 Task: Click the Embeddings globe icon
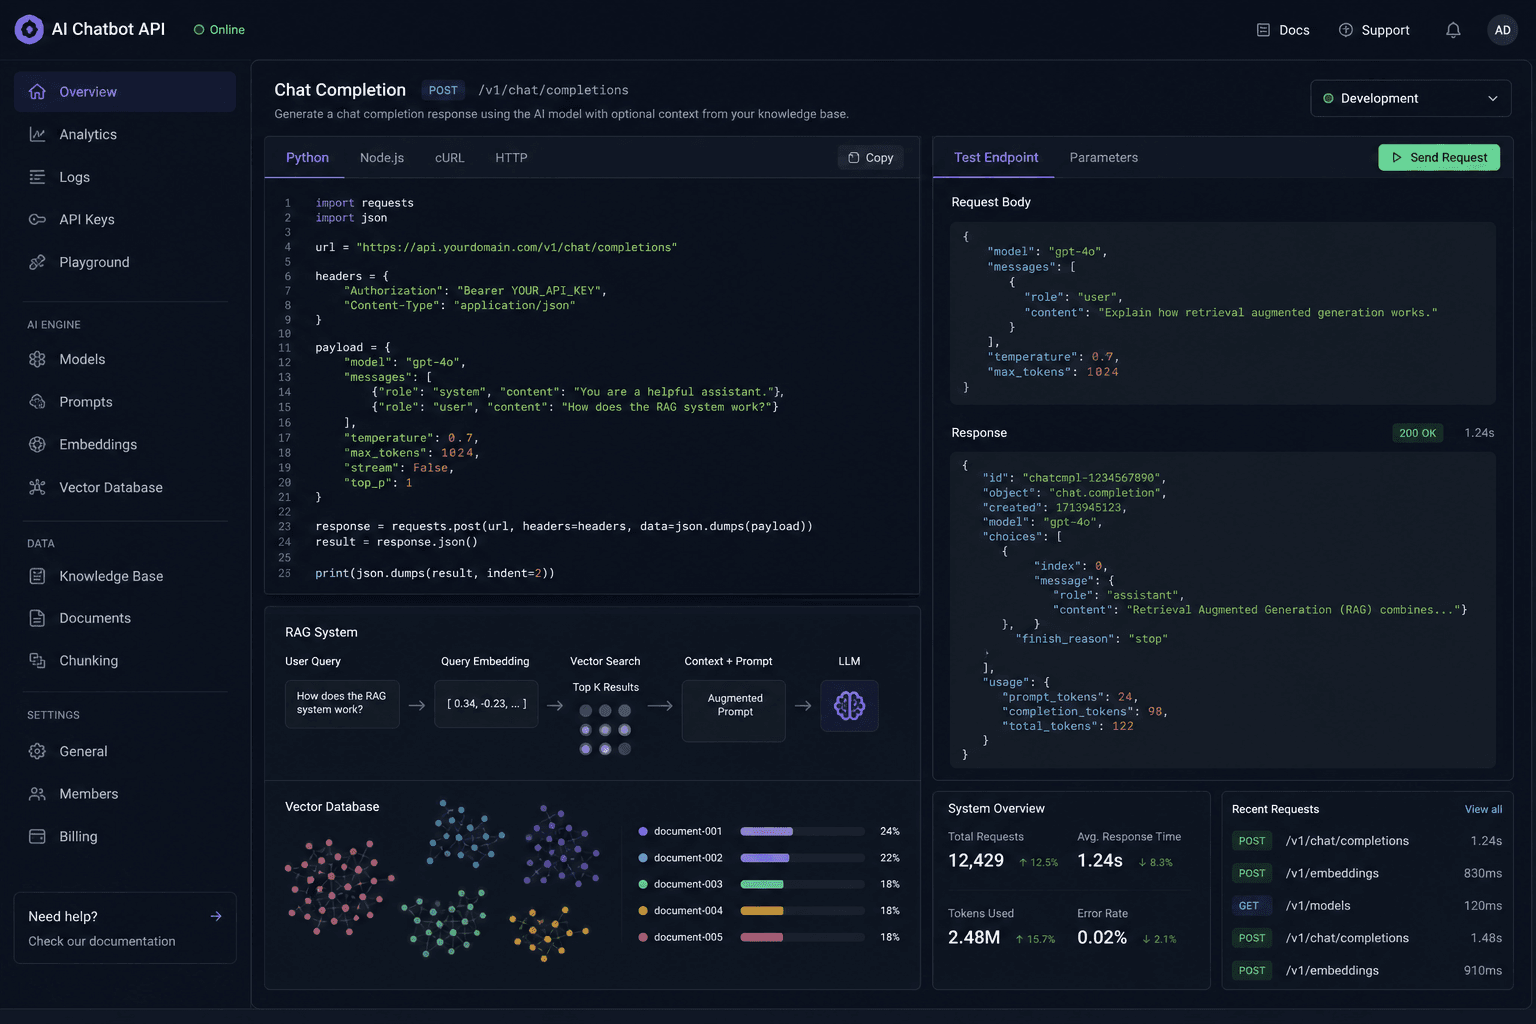(x=37, y=444)
